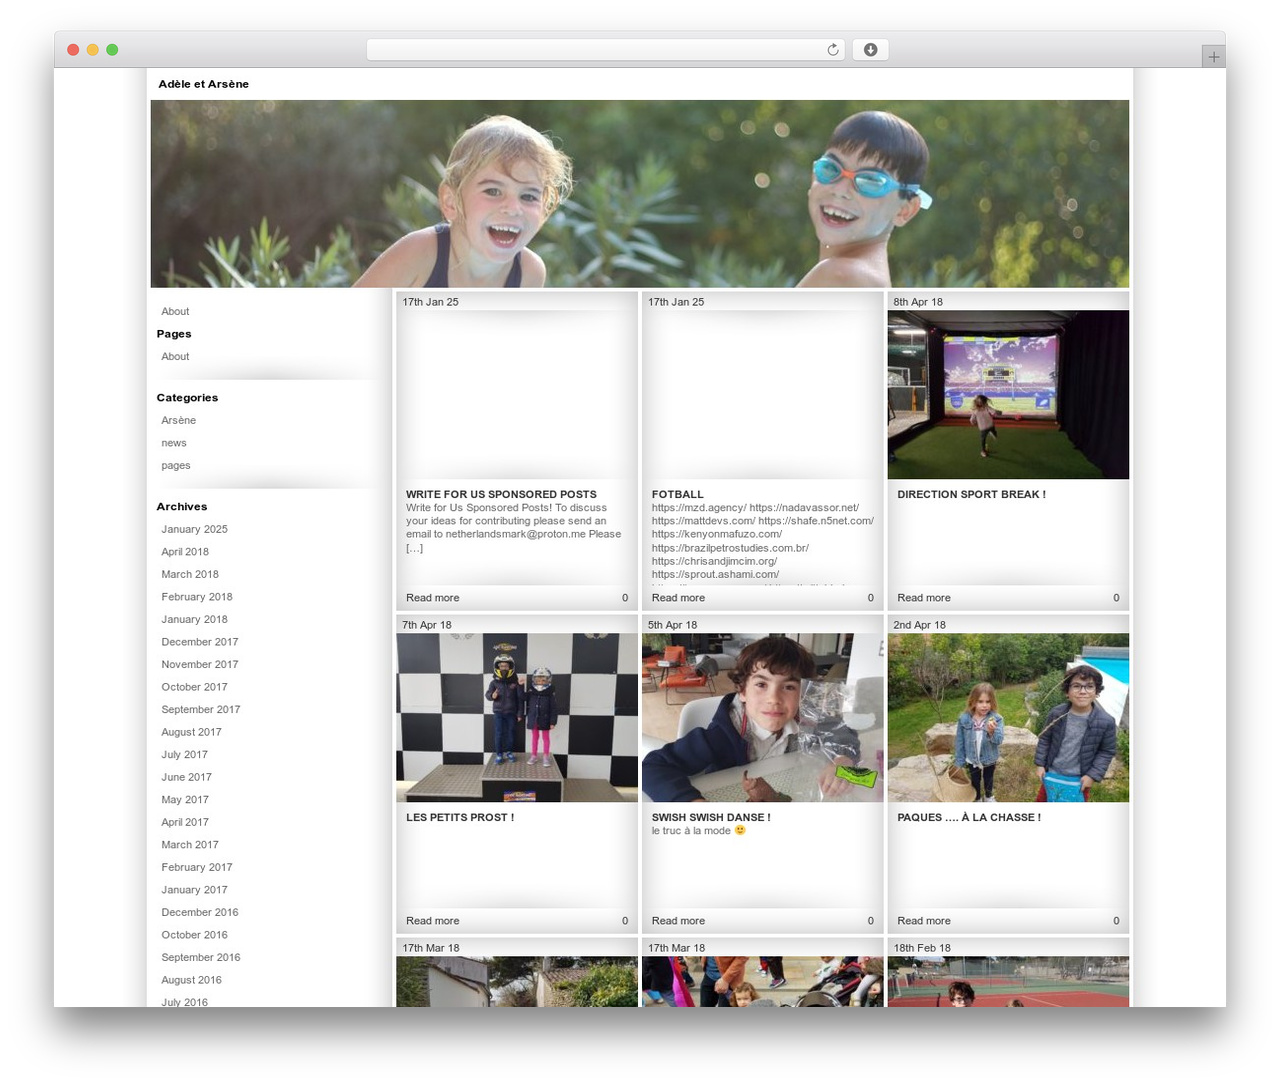
Task: Click the 2nd Apr 18 post date
Action: pos(919,625)
